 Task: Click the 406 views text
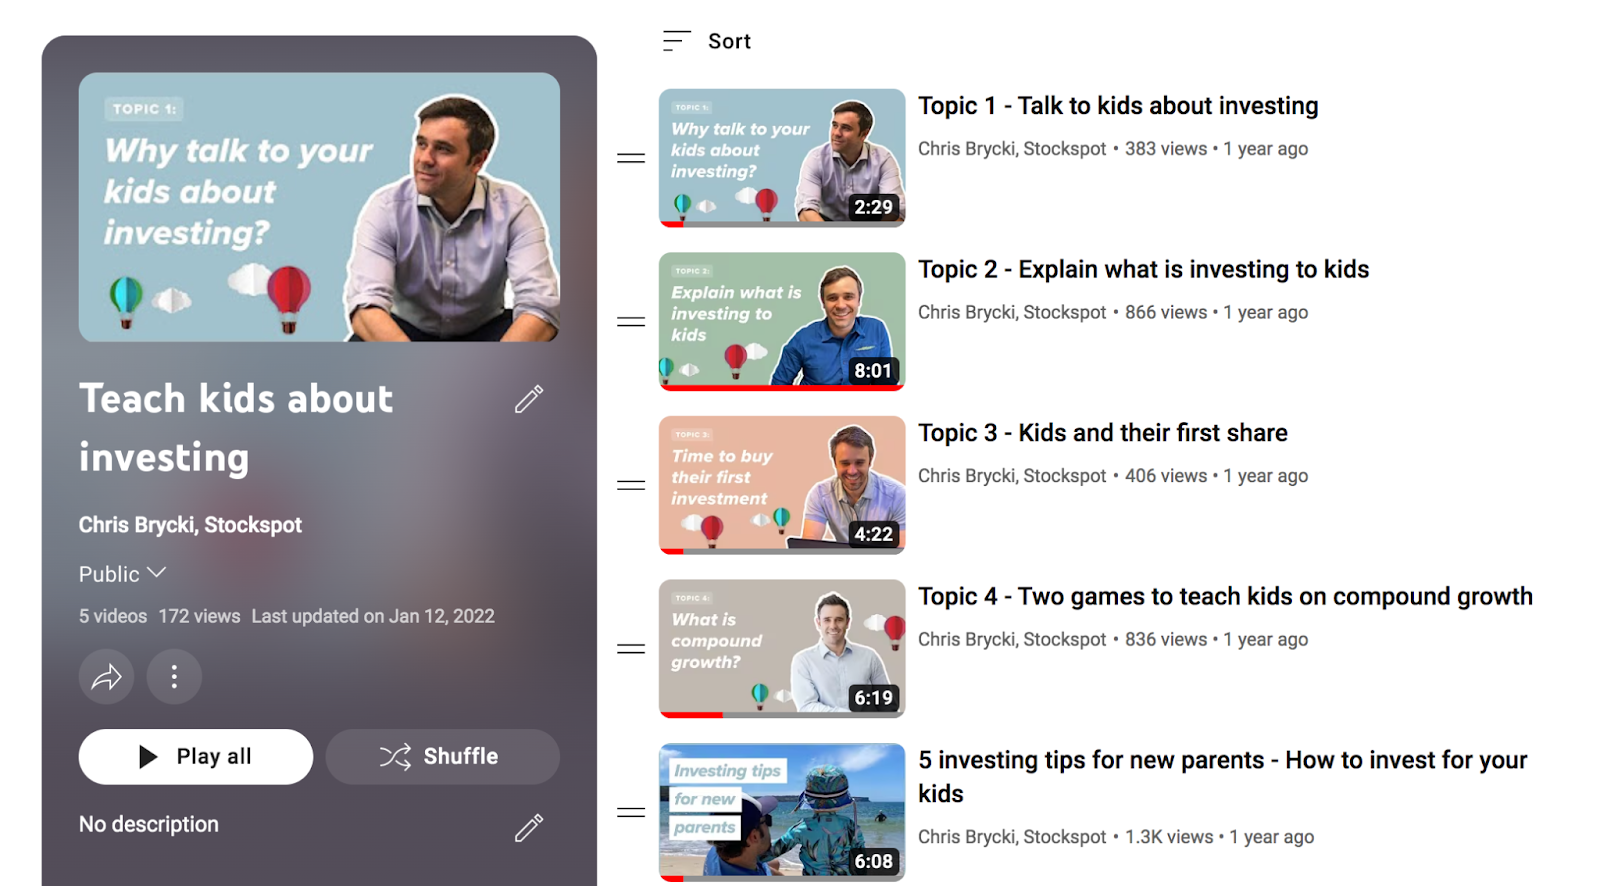[1166, 476]
